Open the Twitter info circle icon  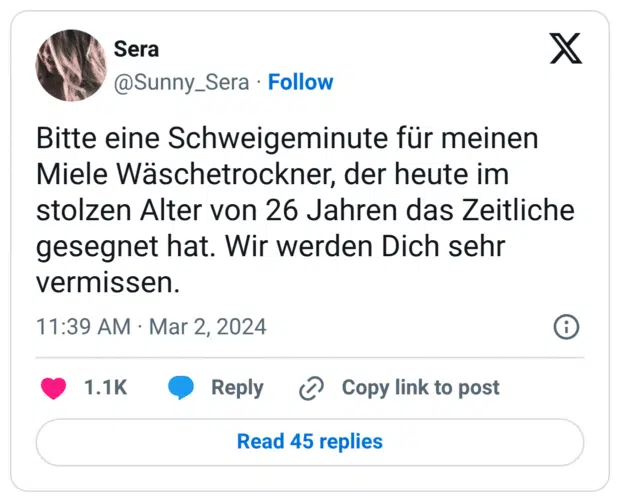[x=566, y=327]
